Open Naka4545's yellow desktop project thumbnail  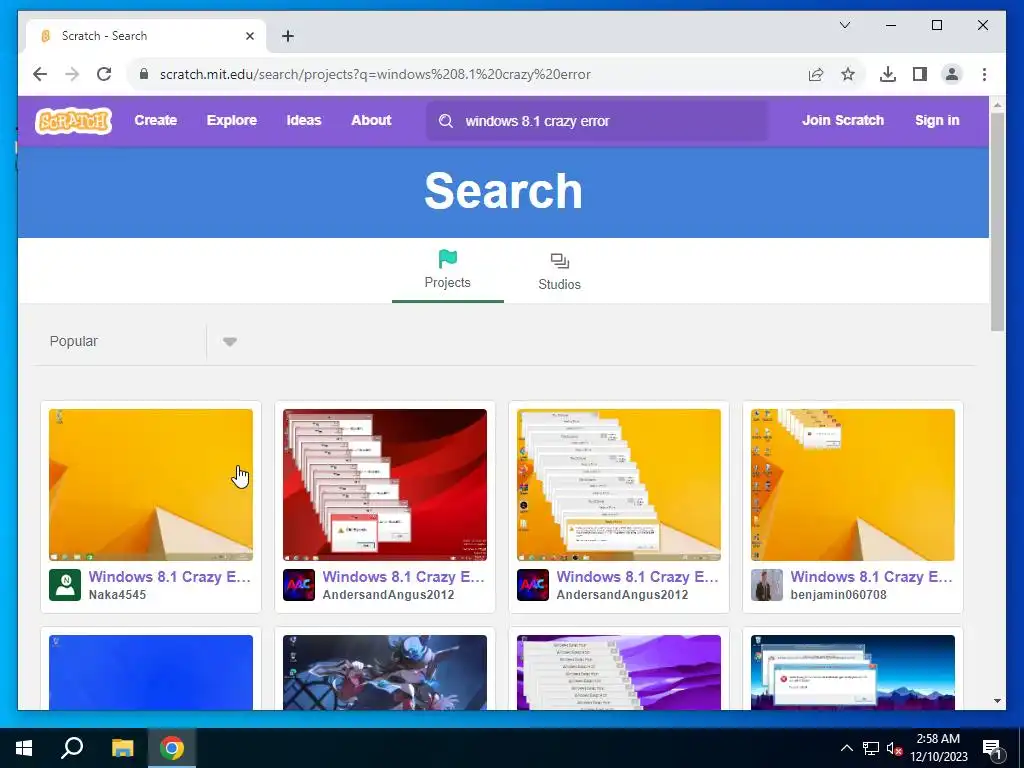[151, 485]
